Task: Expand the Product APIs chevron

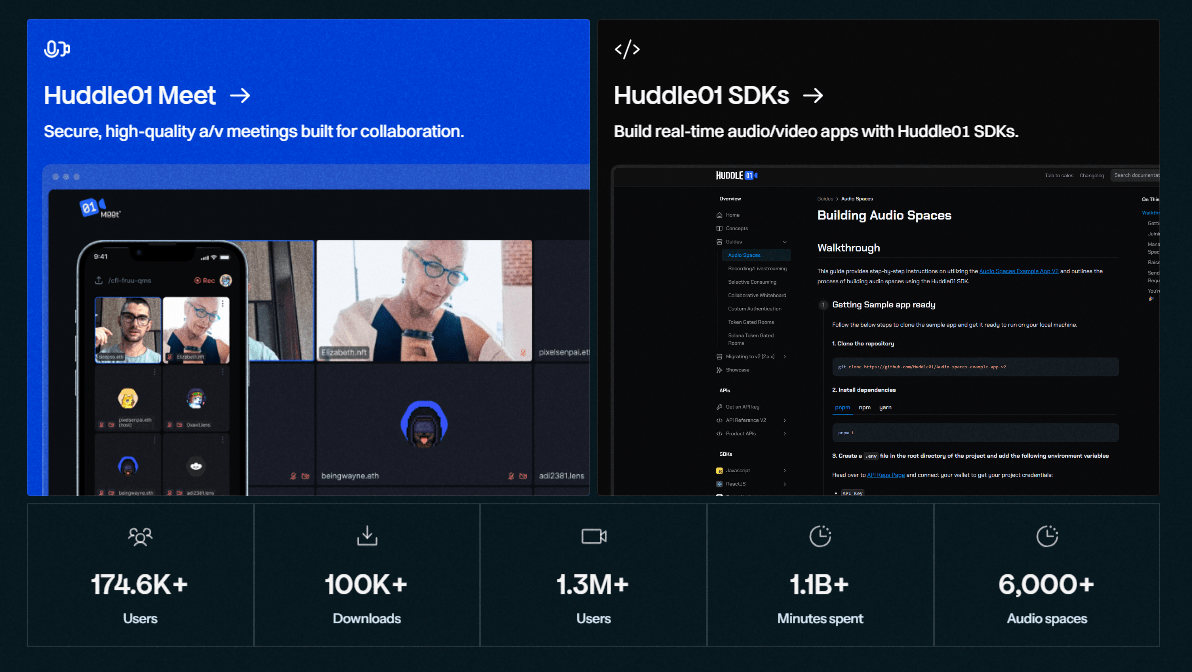Action: point(785,434)
